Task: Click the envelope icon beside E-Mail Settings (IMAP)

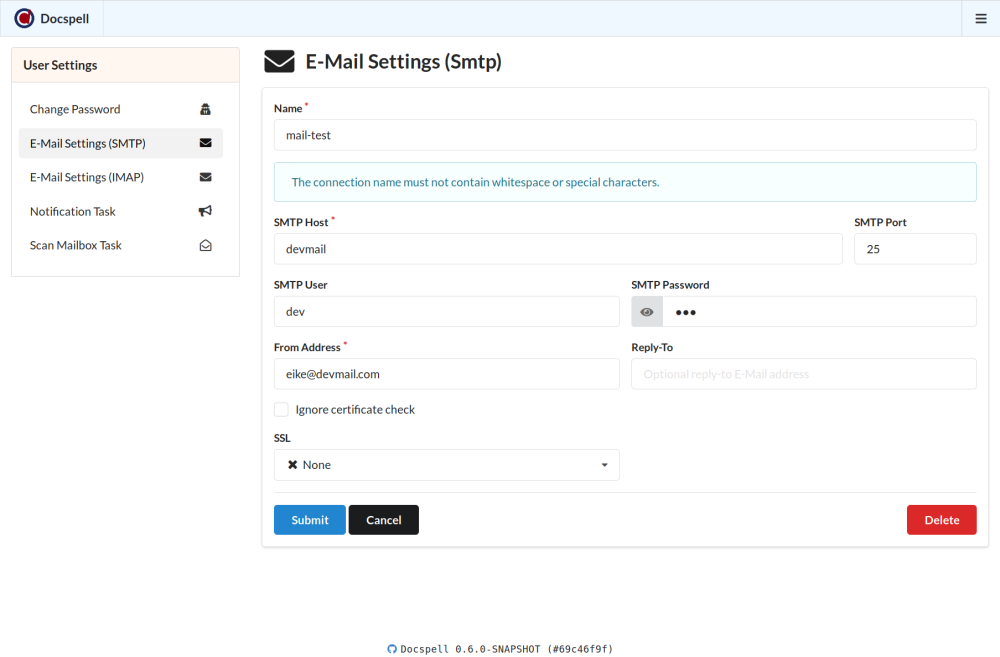Action: pos(205,177)
